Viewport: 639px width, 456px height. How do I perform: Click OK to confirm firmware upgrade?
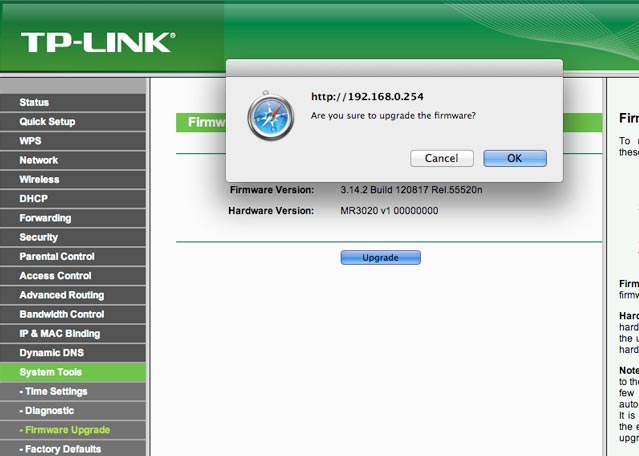click(514, 158)
